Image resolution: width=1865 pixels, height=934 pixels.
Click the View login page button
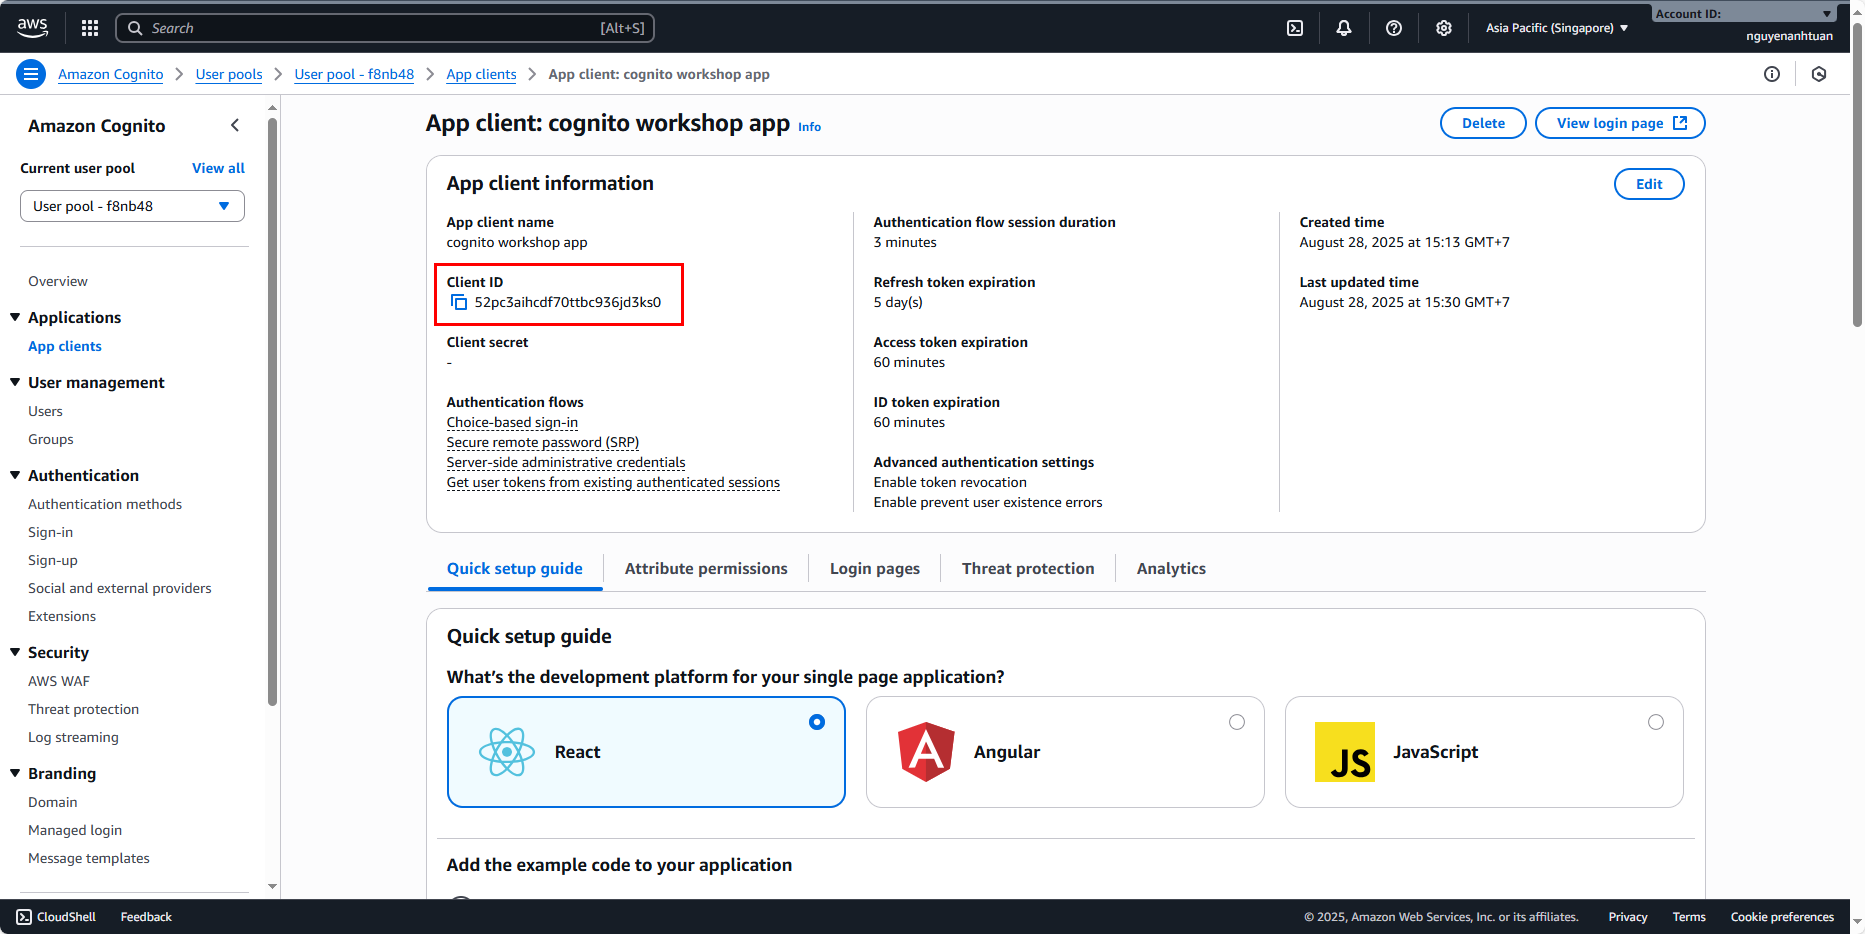point(1620,123)
